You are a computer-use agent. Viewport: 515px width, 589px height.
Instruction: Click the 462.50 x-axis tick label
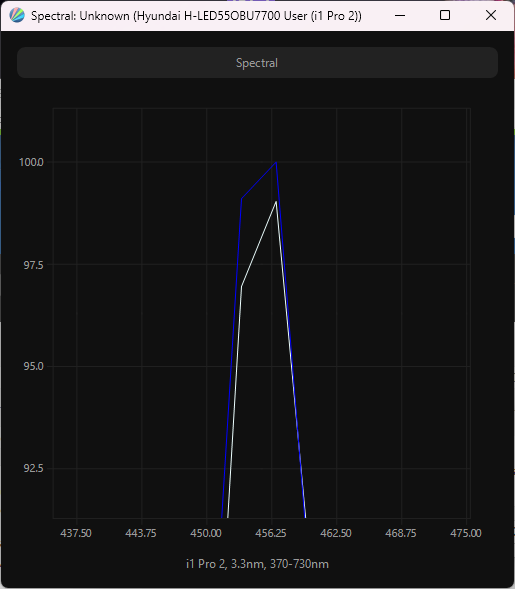[x=336, y=533]
